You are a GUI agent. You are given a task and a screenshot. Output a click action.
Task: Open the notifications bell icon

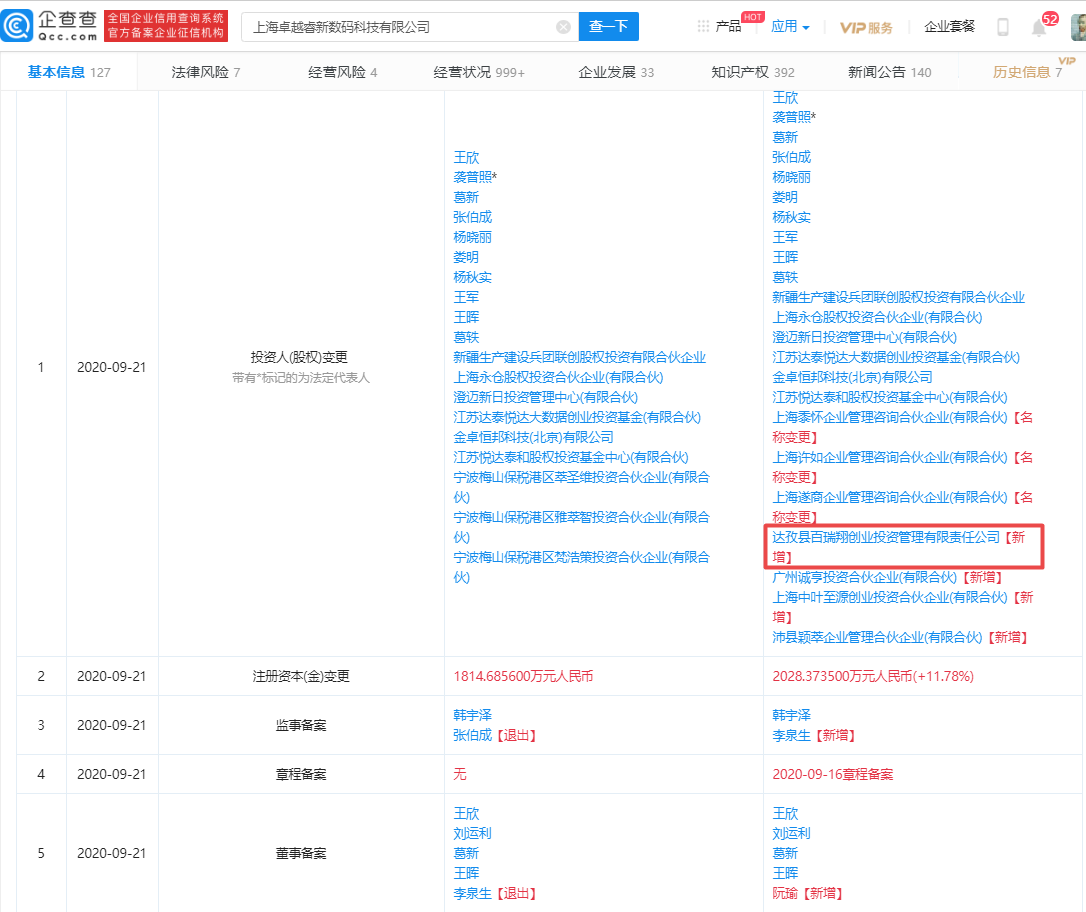click(1039, 28)
